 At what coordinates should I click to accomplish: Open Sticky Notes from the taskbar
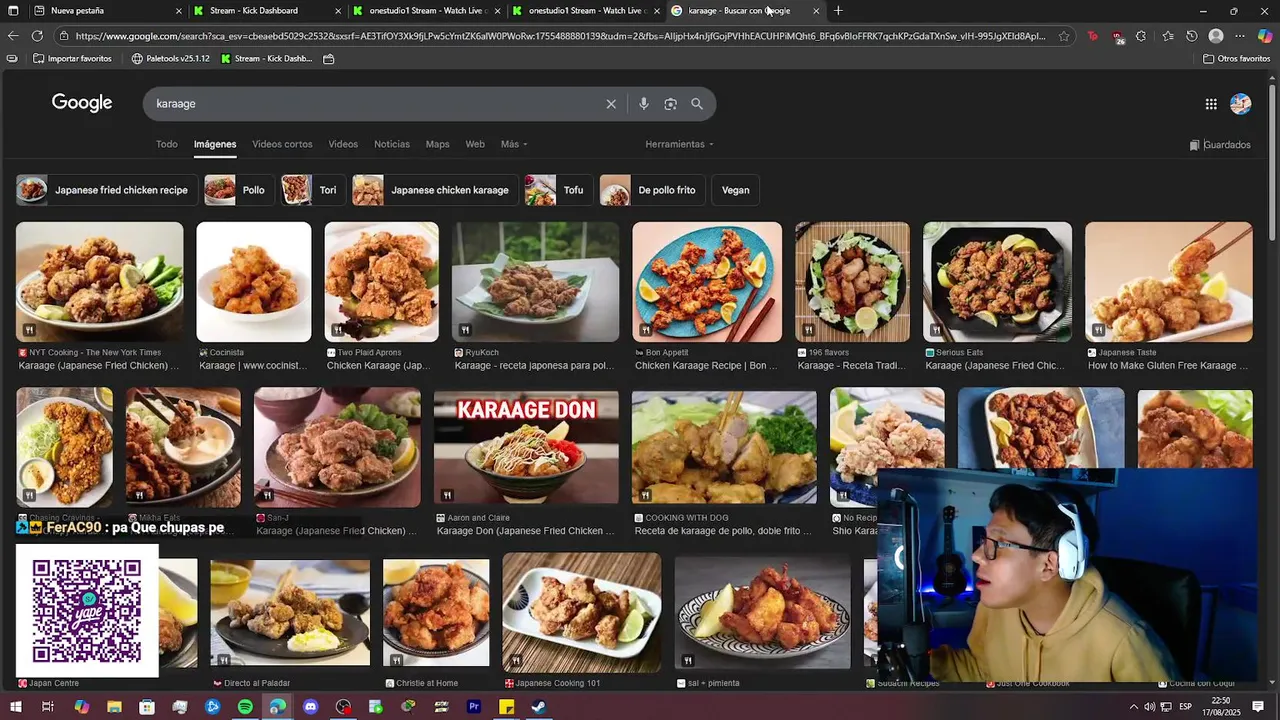(x=507, y=707)
